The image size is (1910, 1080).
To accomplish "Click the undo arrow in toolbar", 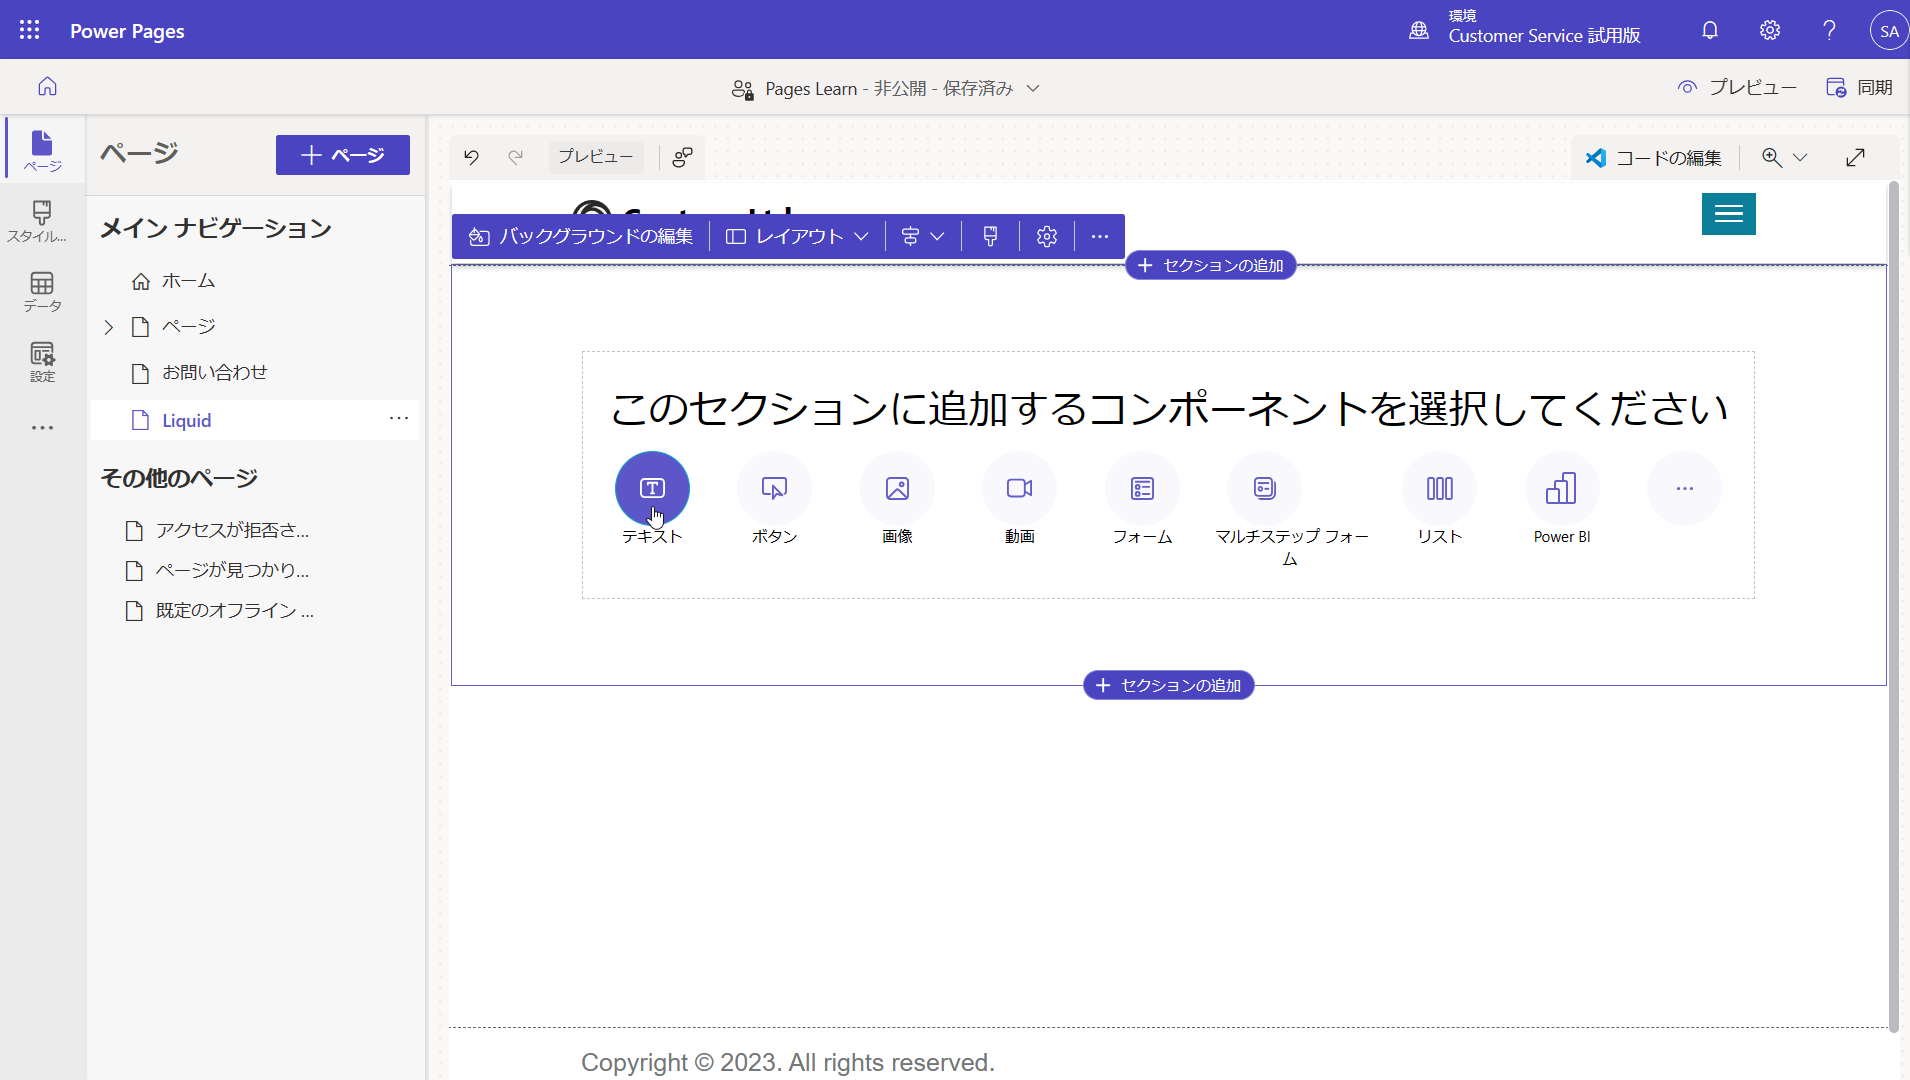I will 471,157.
